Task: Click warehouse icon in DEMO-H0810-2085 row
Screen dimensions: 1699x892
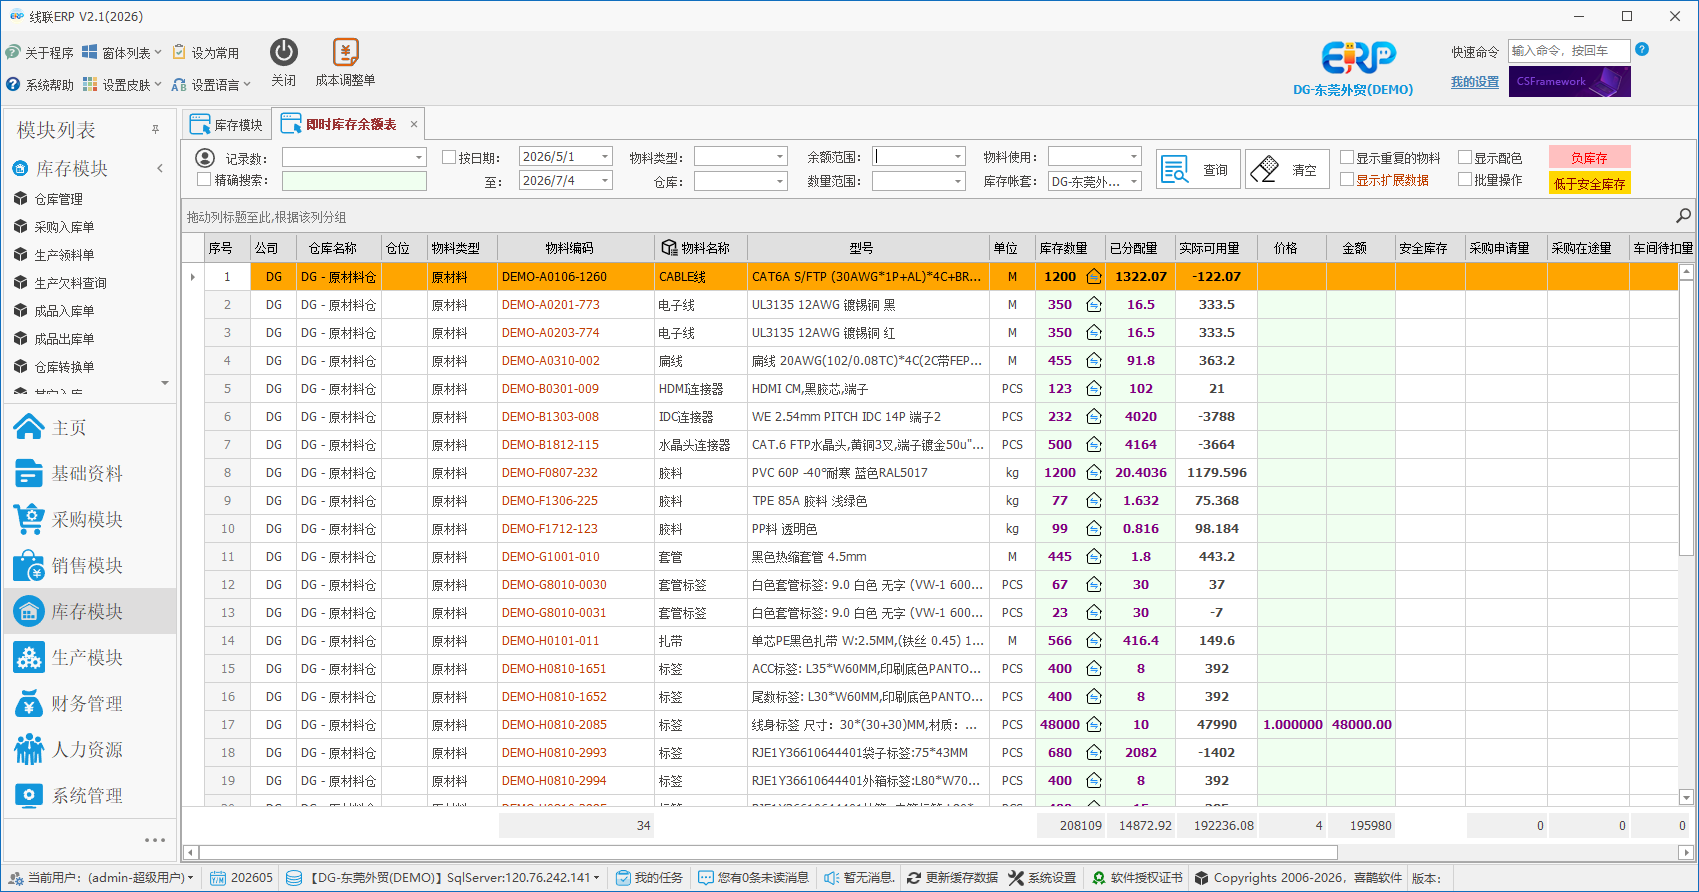Action: click(x=1094, y=724)
